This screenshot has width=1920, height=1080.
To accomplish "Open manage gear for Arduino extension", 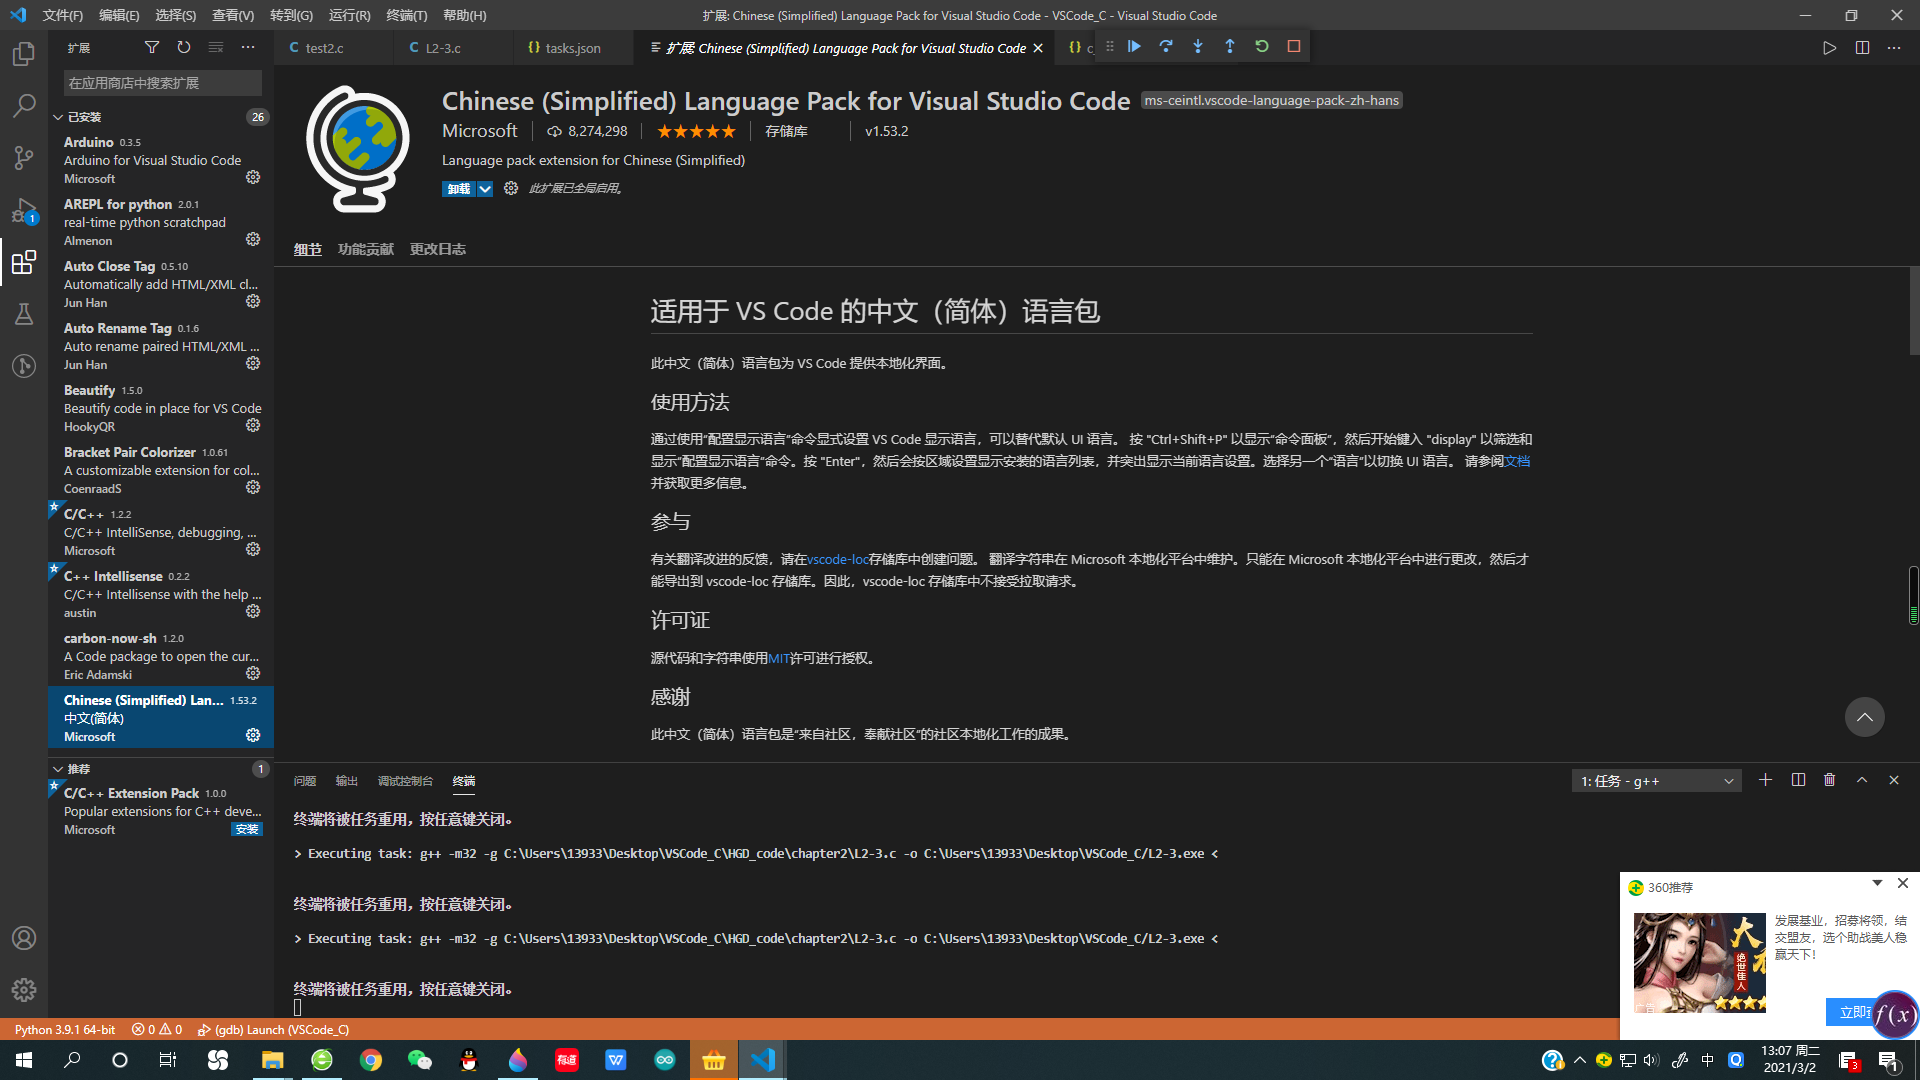I will (253, 177).
